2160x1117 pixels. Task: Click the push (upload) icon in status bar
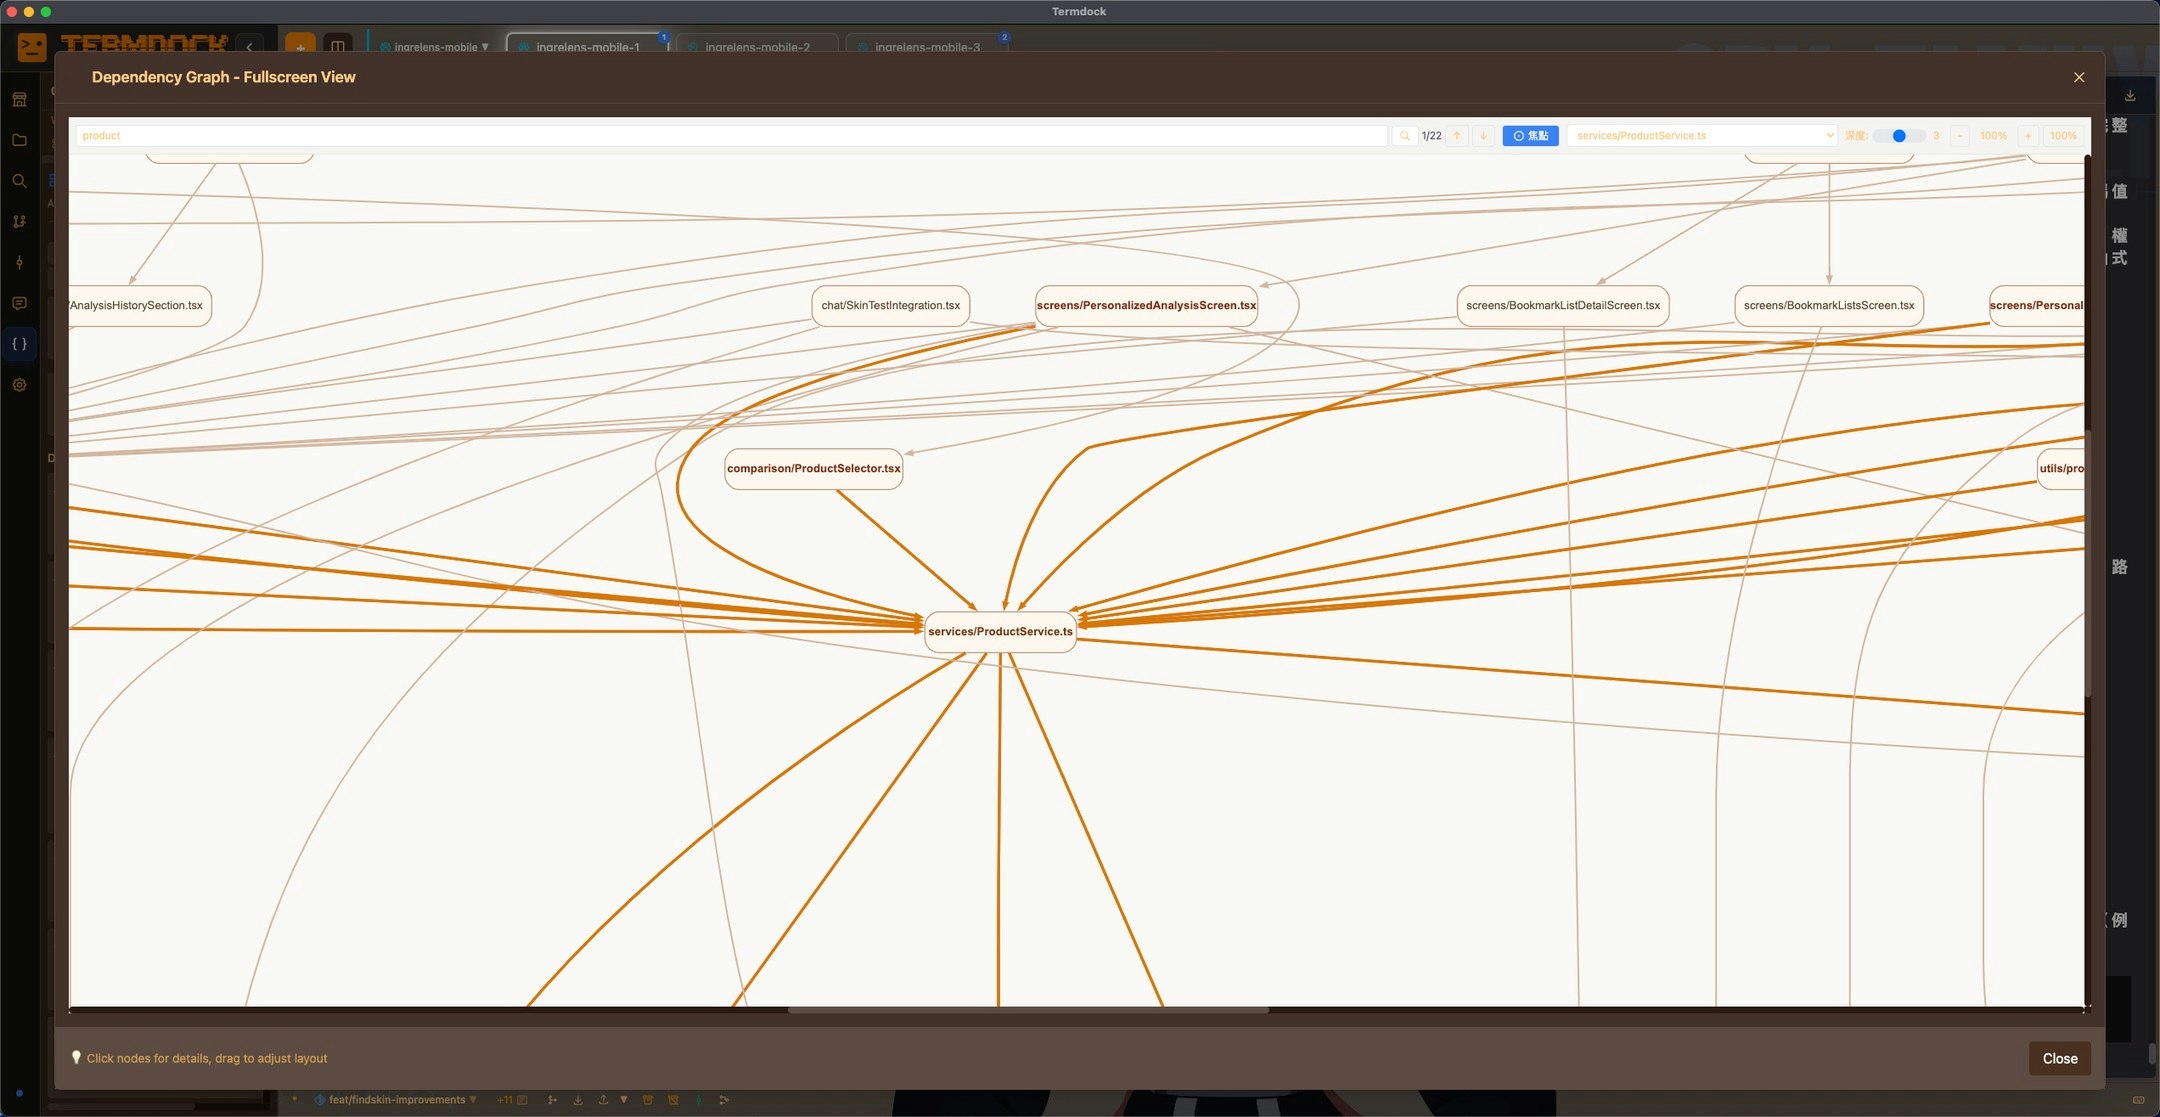click(605, 1099)
